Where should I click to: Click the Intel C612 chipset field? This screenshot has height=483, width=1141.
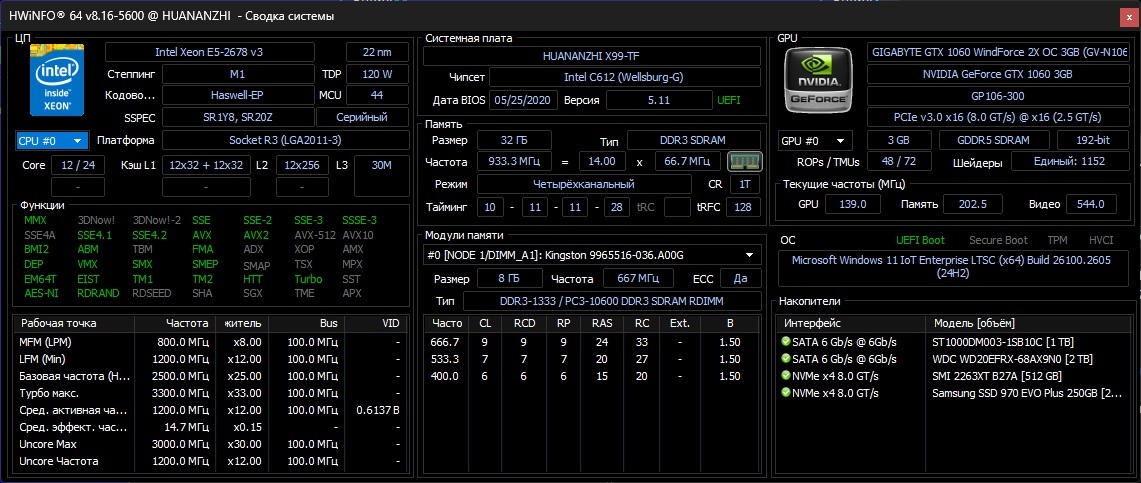pos(624,78)
